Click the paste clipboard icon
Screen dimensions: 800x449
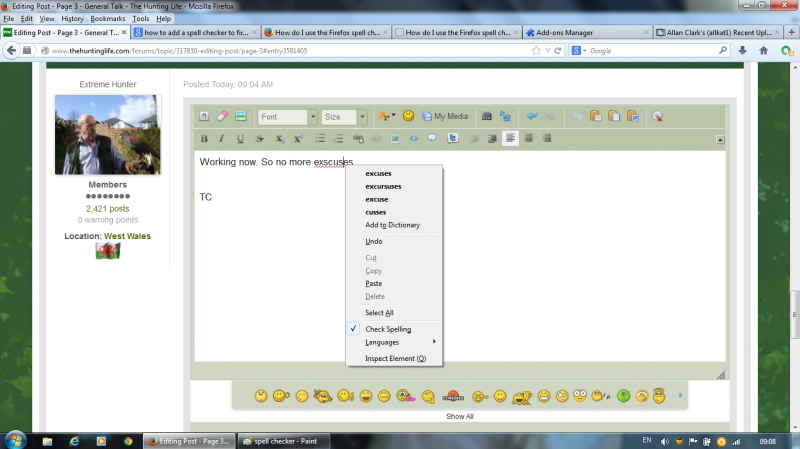click(595, 116)
